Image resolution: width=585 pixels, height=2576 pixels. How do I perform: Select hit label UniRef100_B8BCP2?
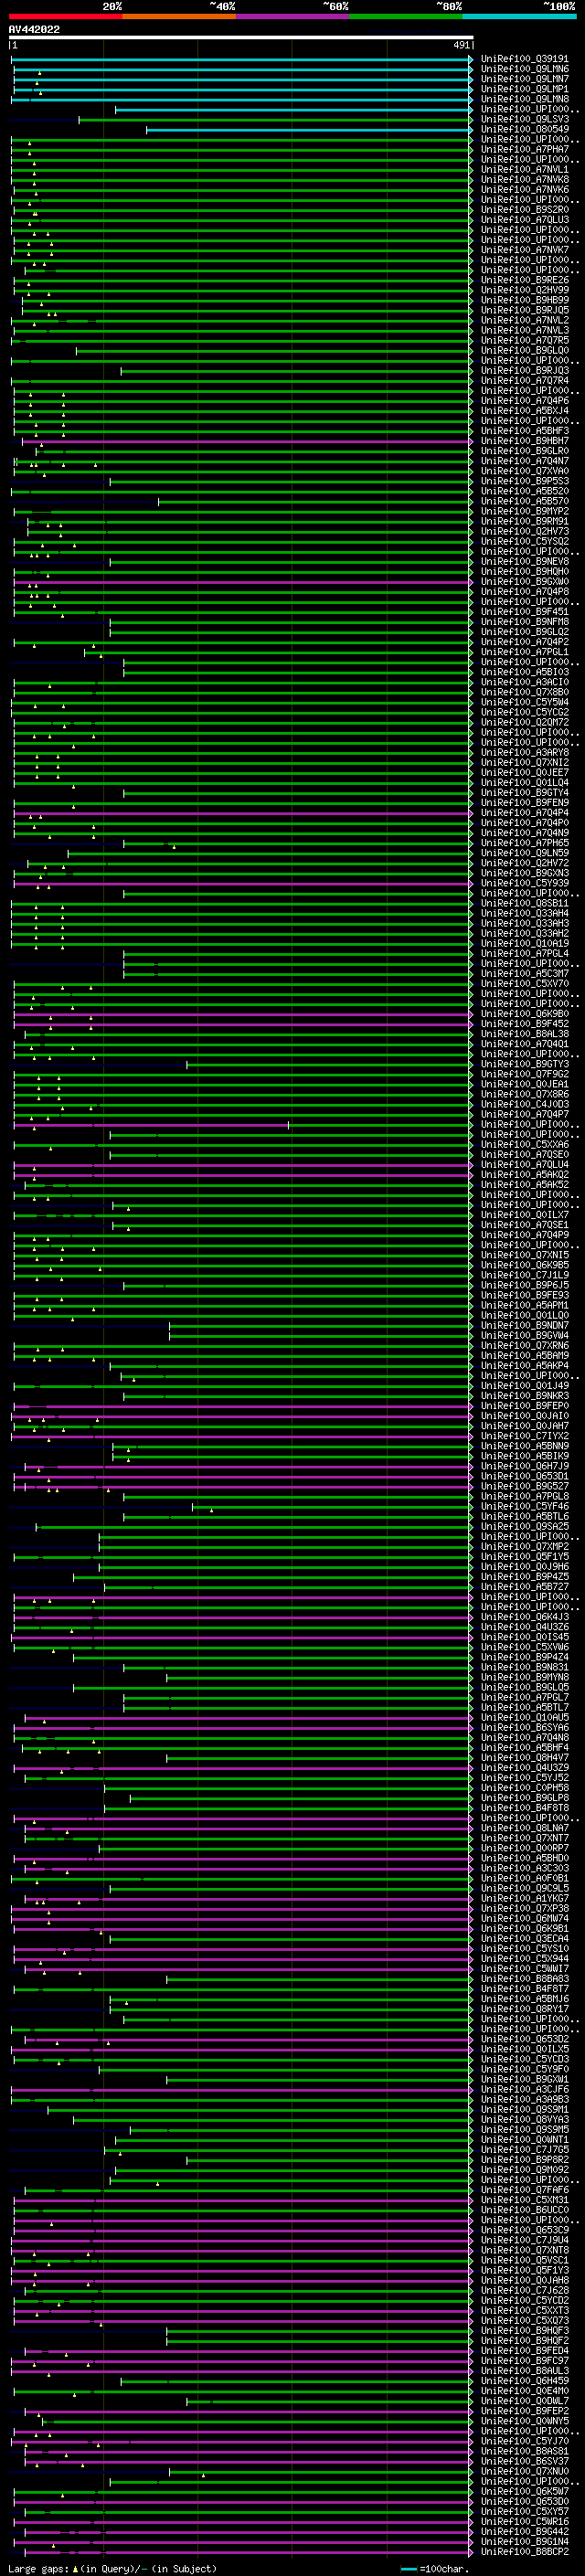pos(525,2551)
